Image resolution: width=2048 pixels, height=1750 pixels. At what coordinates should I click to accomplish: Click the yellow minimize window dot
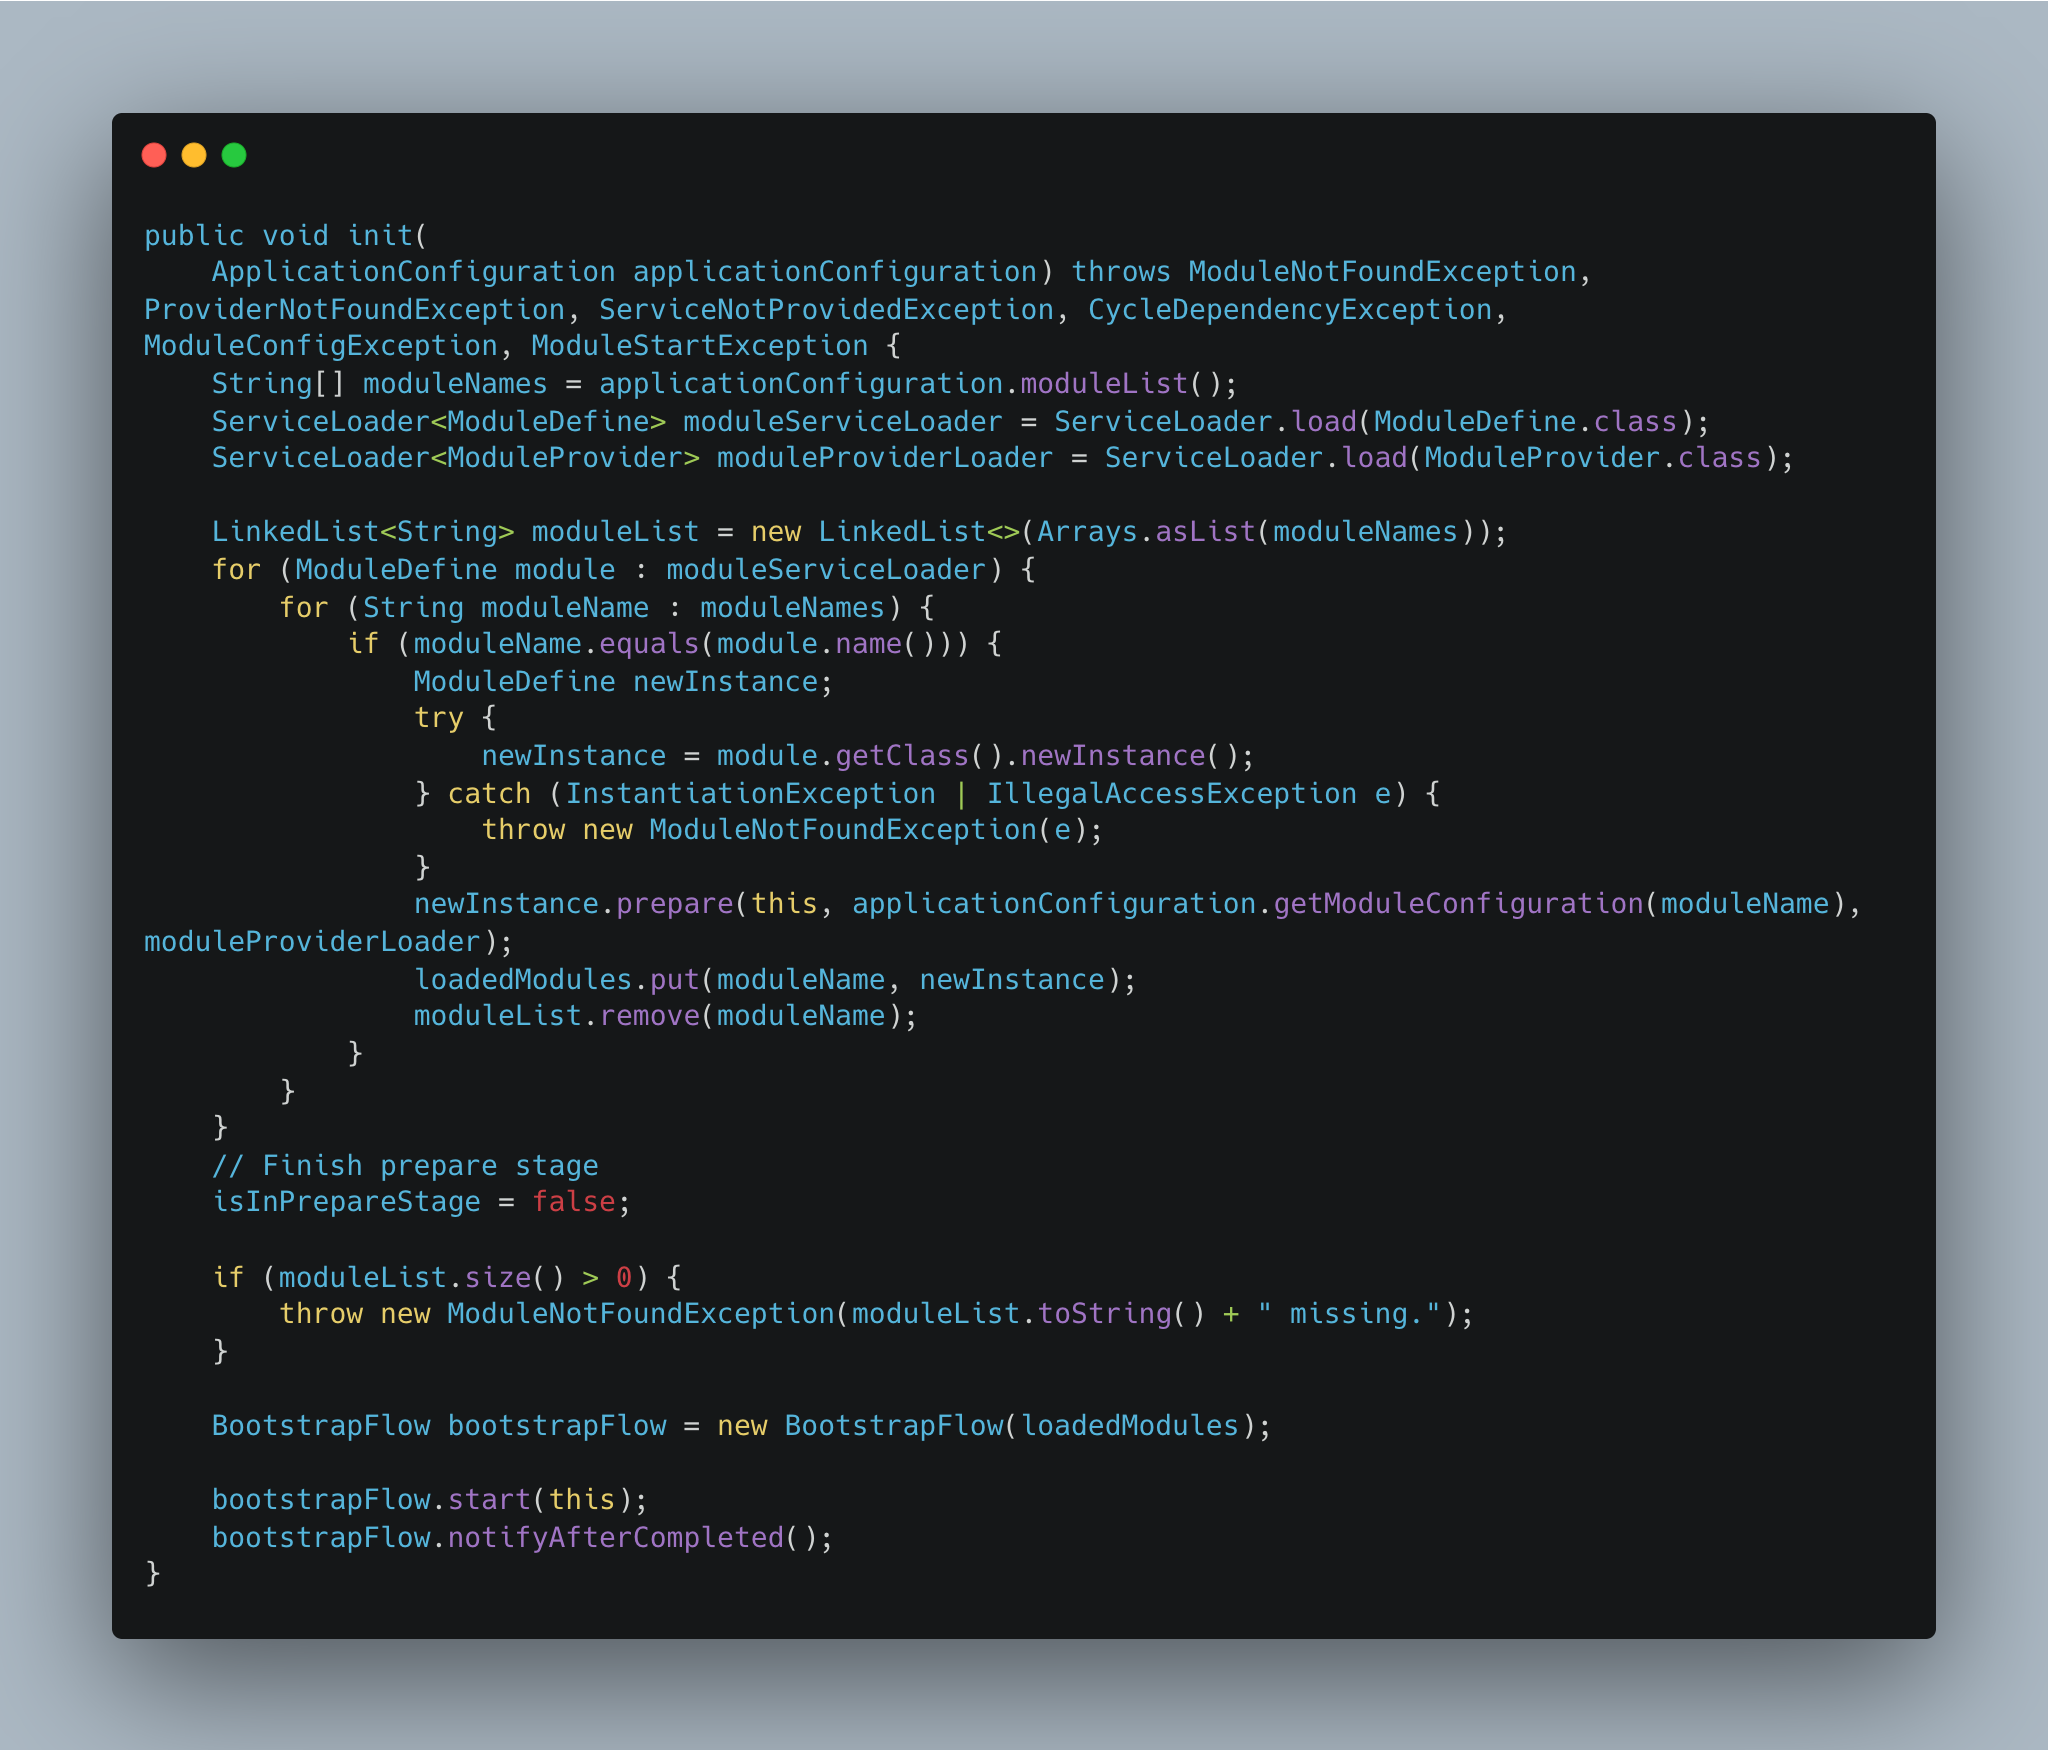coord(194,155)
